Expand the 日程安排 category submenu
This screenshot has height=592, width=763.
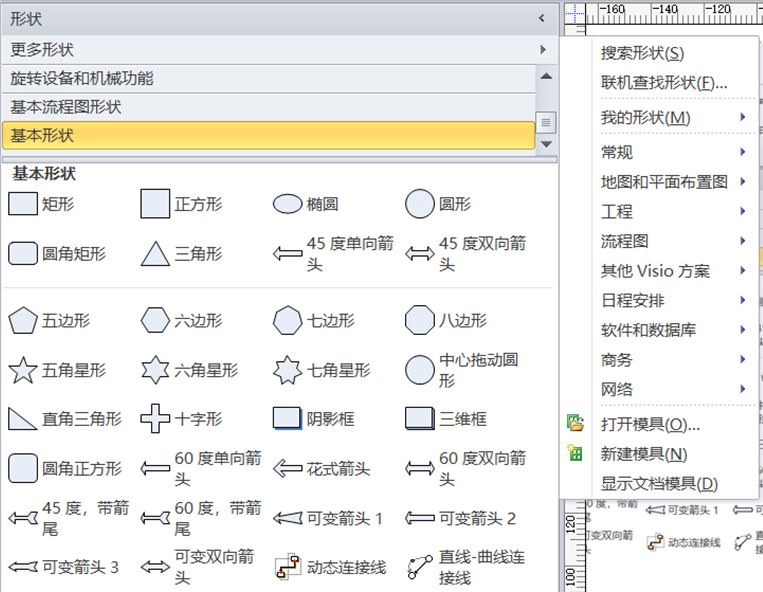tap(672, 300)
